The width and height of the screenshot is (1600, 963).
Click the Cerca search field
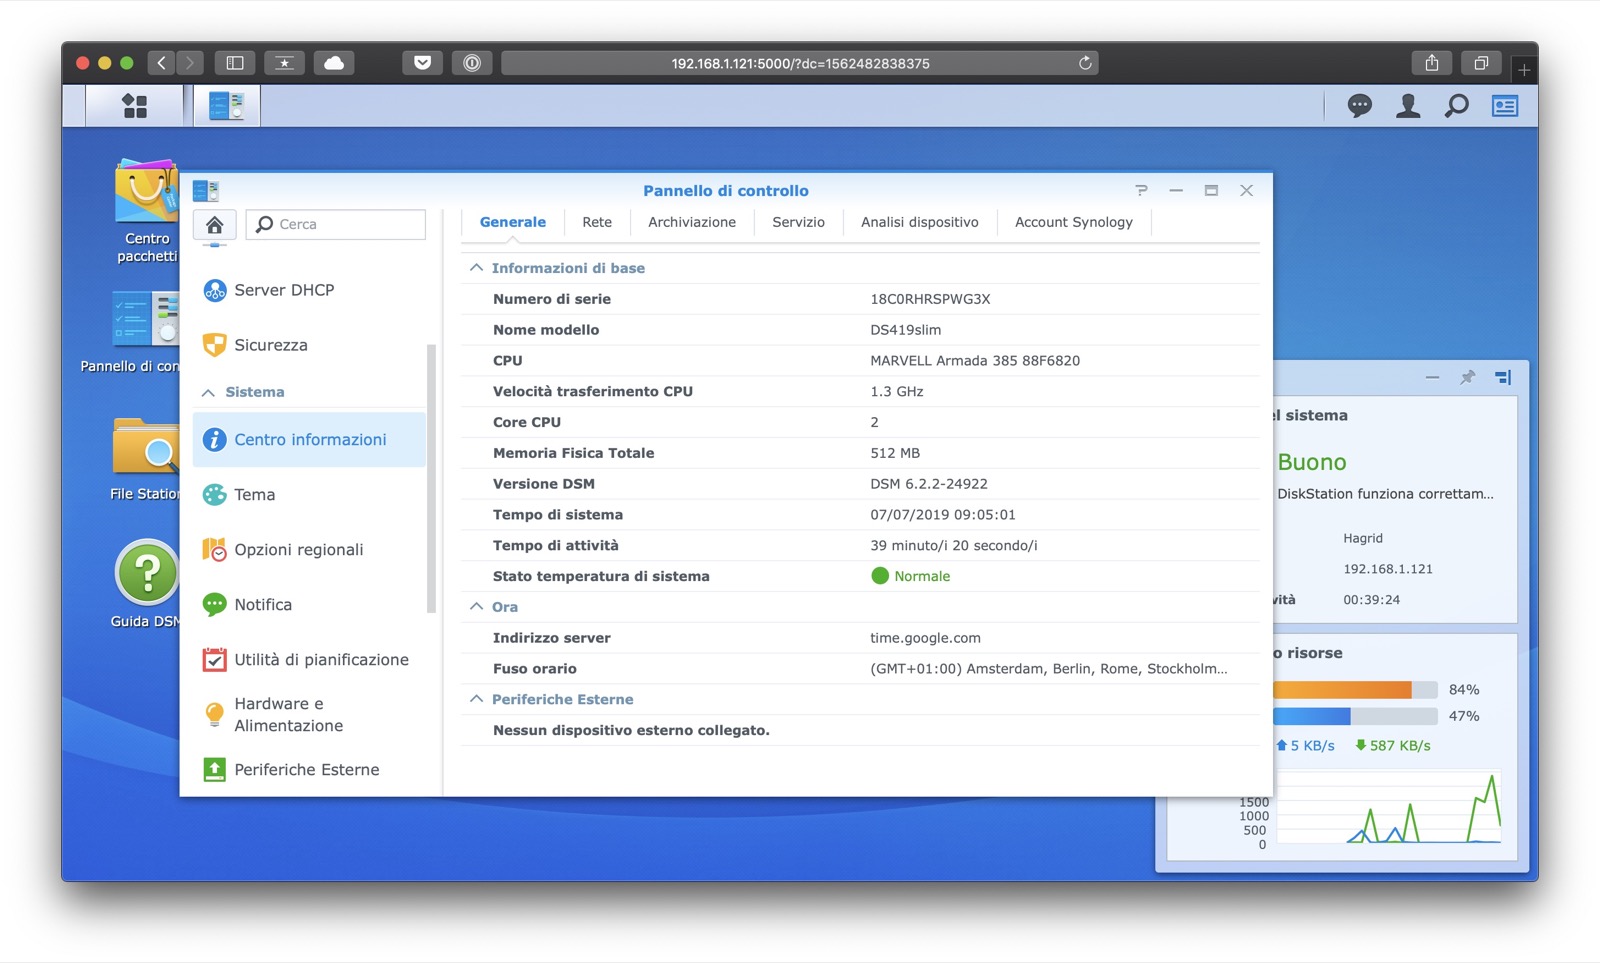coord(336,224)
